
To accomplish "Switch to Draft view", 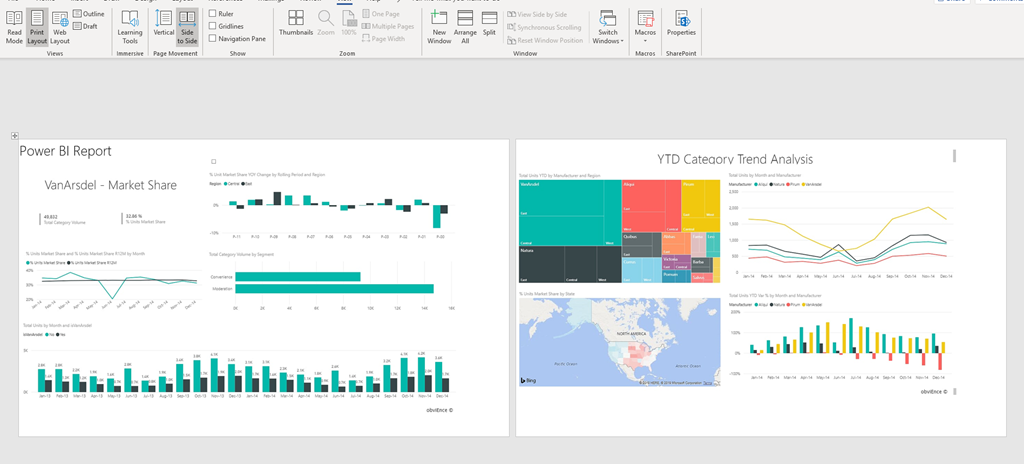I will tap(86, 26).
